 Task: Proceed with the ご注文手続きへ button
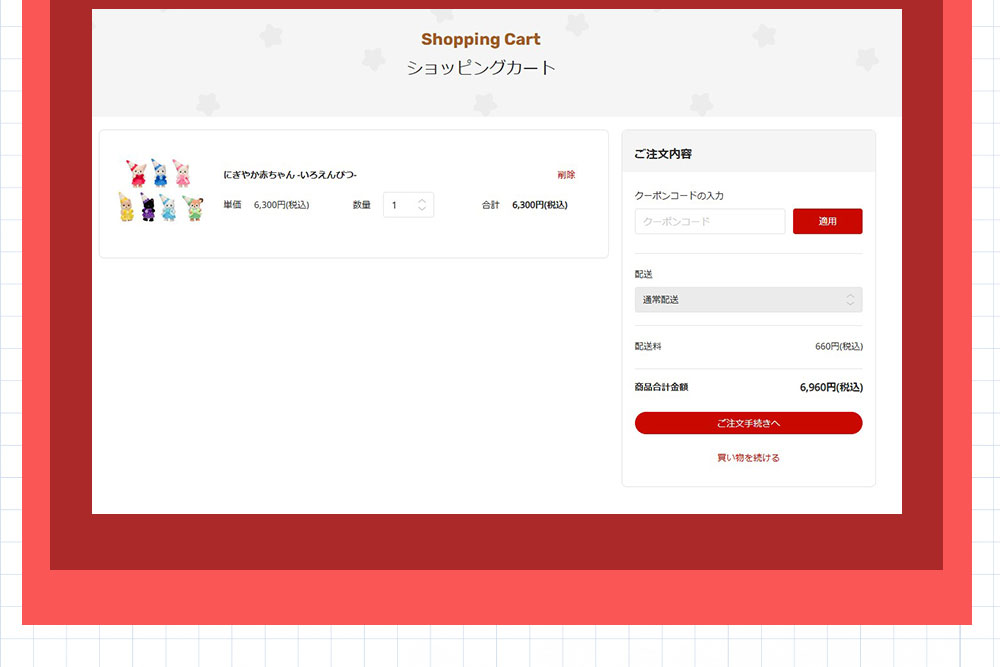(x=748, y=423)
